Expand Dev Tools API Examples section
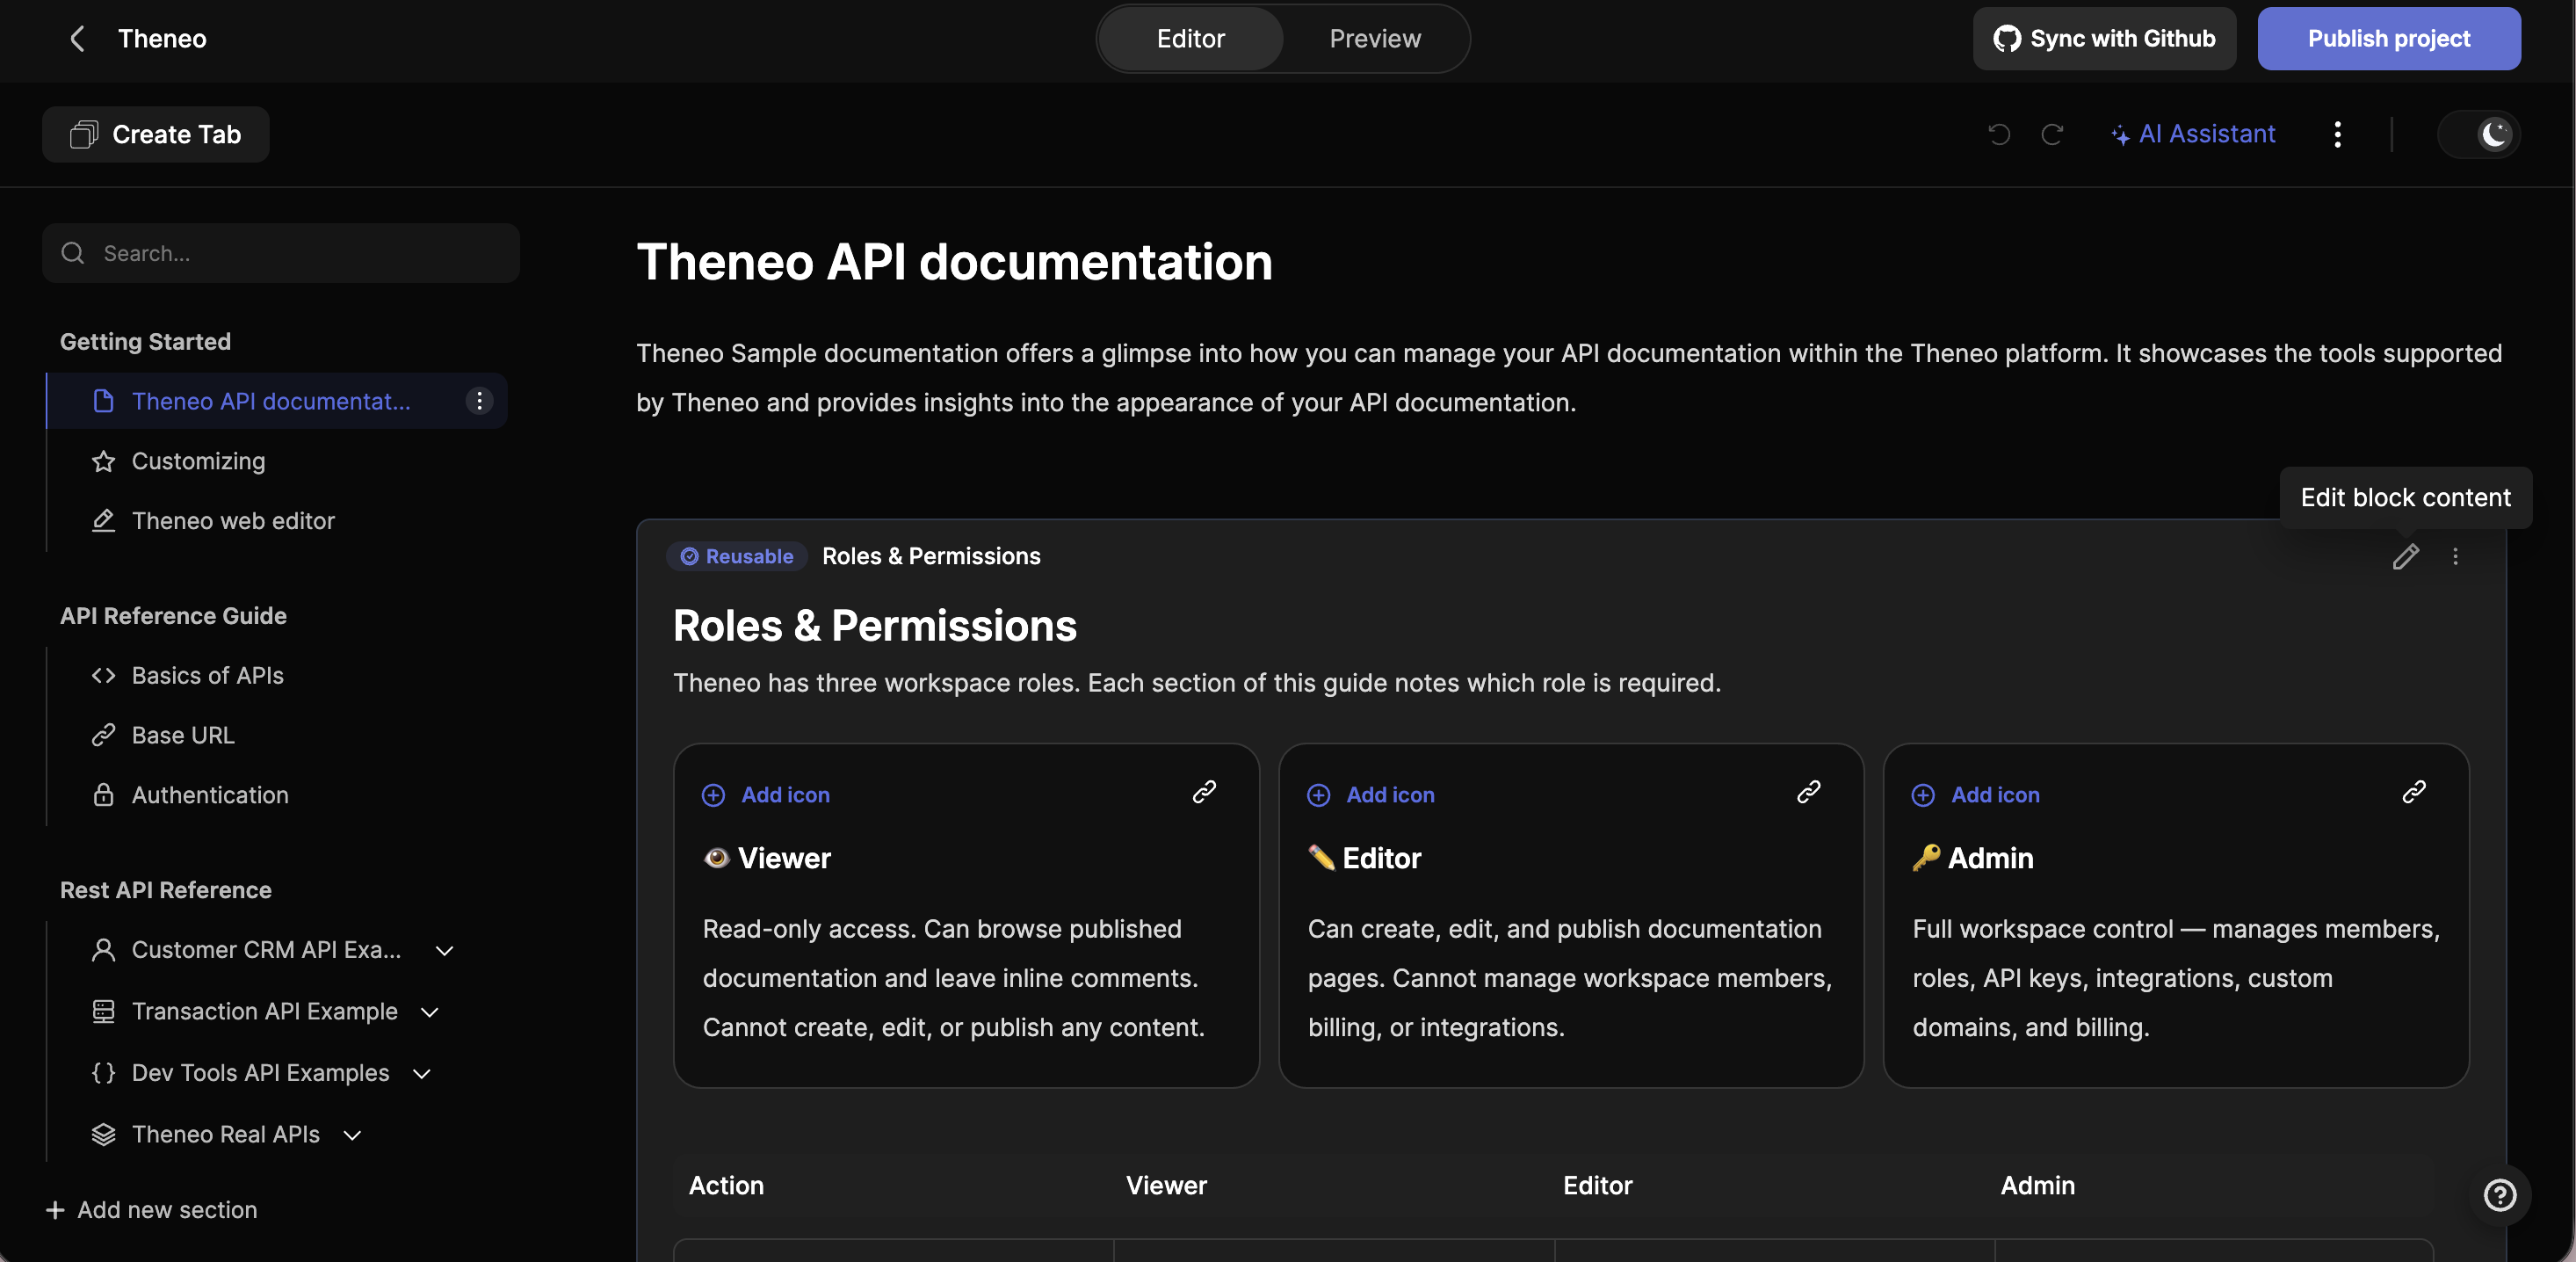2576x1262 pixels. click(x=422, y=1073)
